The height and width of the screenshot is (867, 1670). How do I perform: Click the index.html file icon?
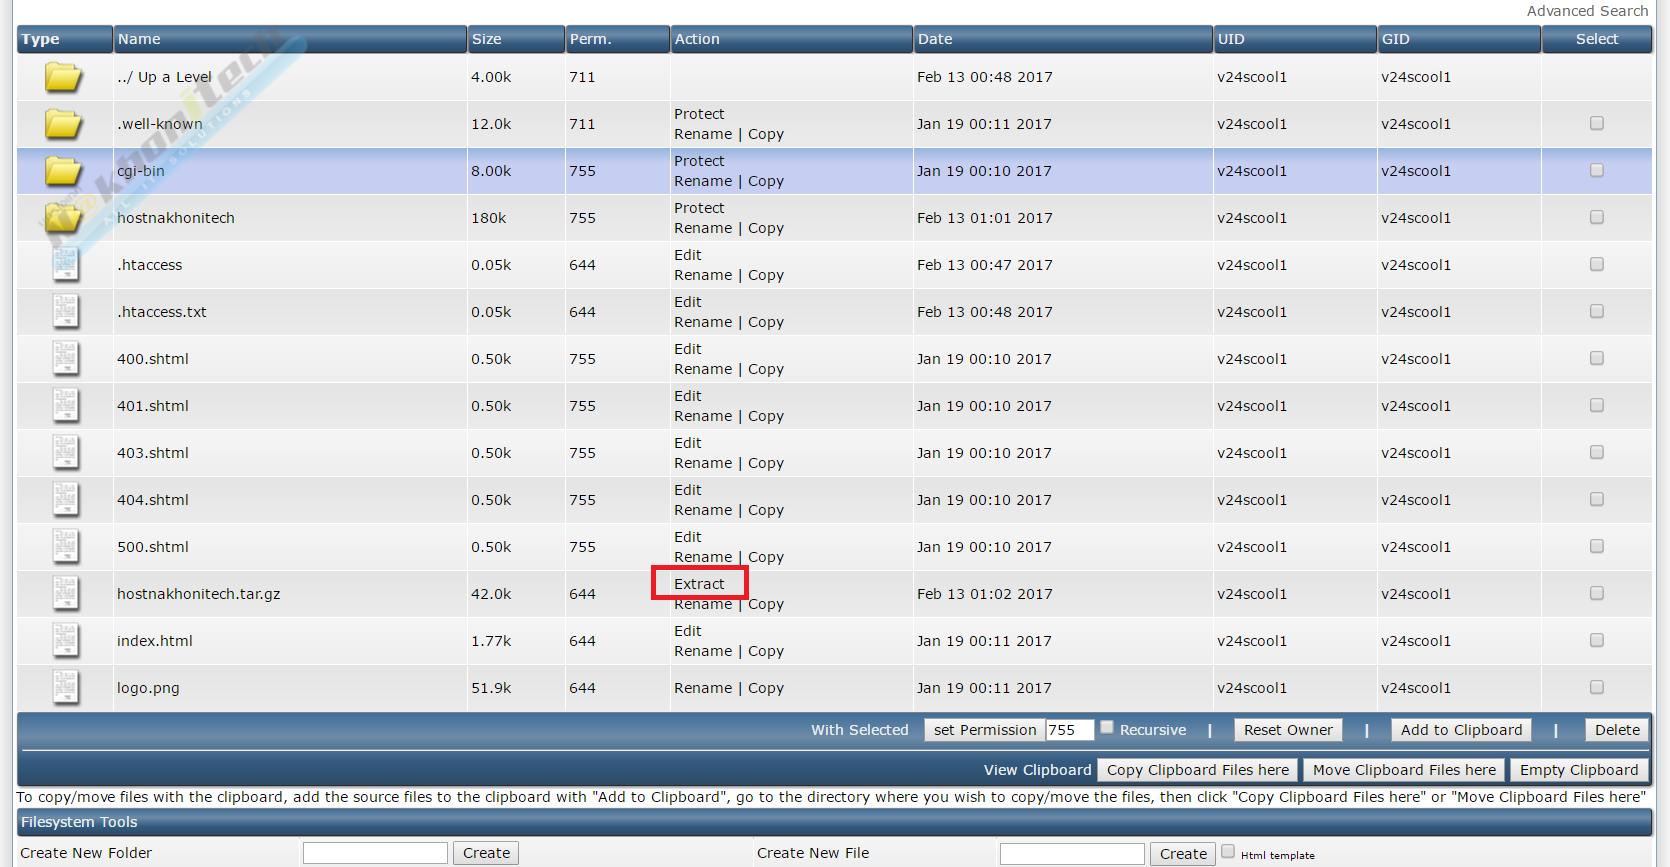65,641
